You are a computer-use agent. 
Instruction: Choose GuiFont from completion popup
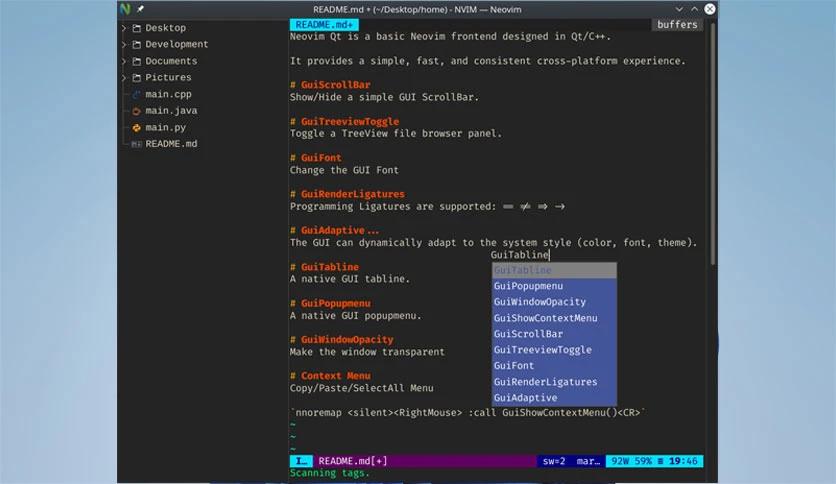click(x=554, y=366)
